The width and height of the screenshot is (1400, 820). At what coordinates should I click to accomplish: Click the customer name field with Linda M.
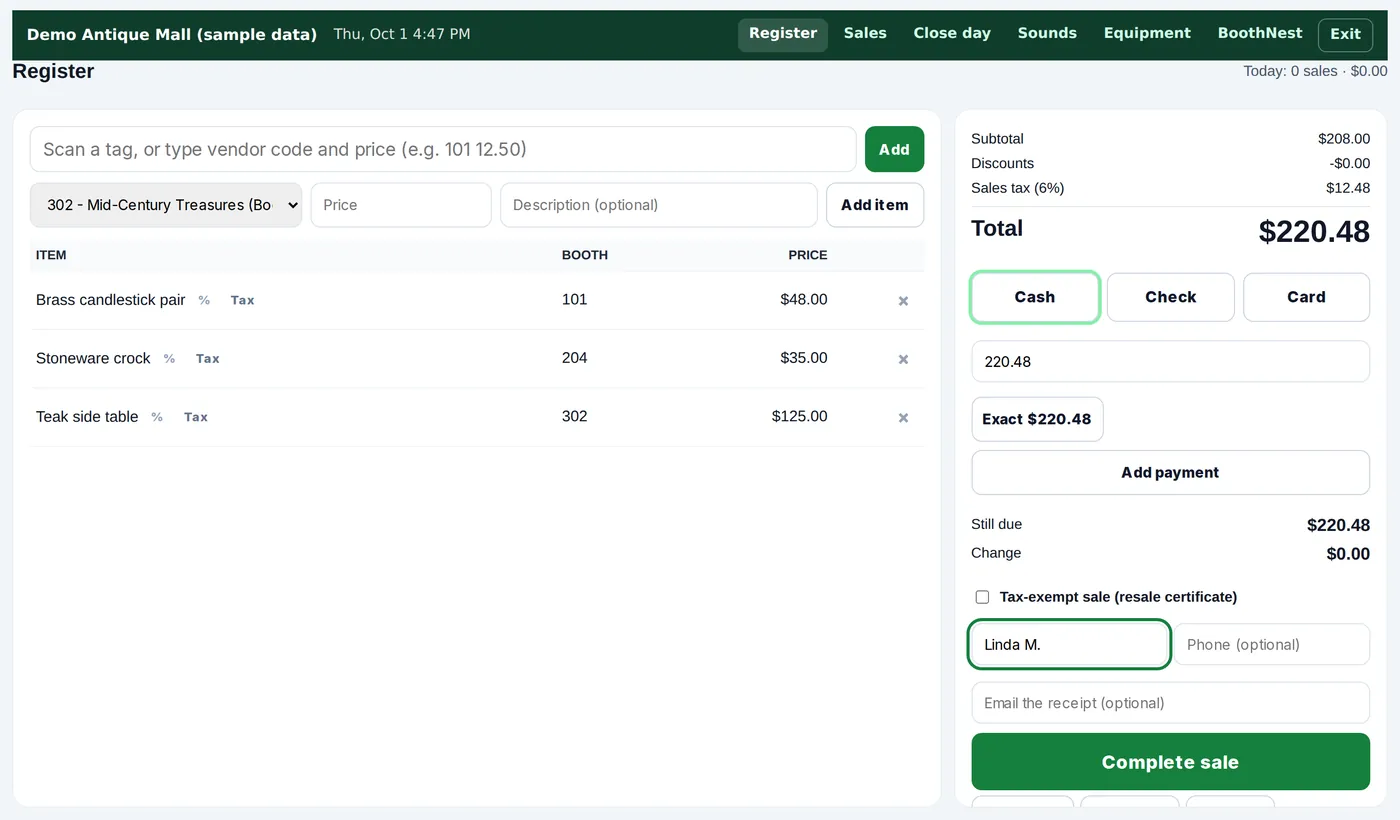click(1069, 645)
